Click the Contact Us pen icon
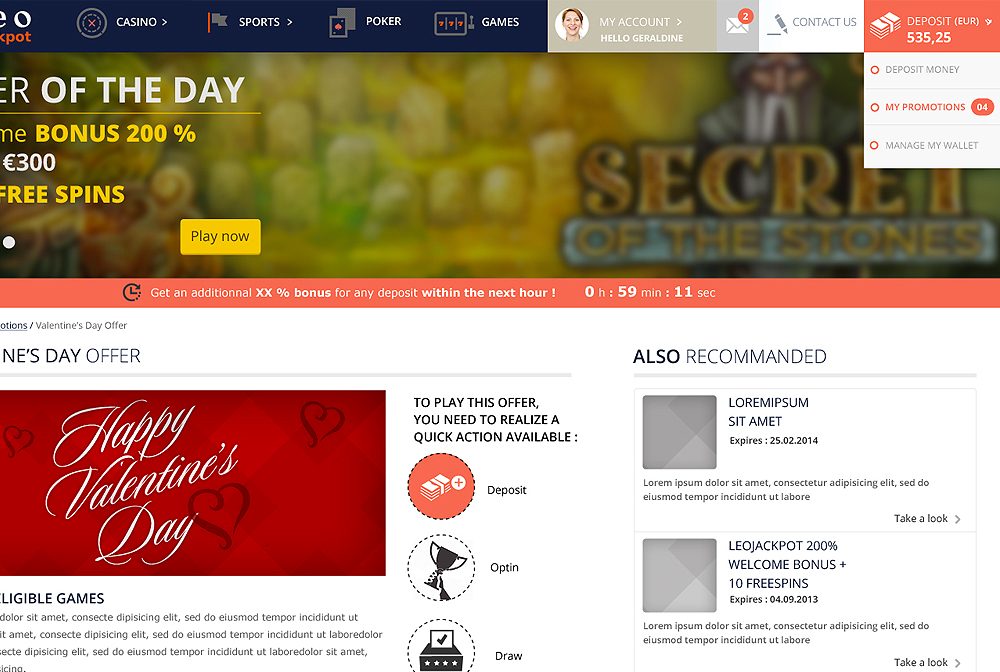 point(777,24)
